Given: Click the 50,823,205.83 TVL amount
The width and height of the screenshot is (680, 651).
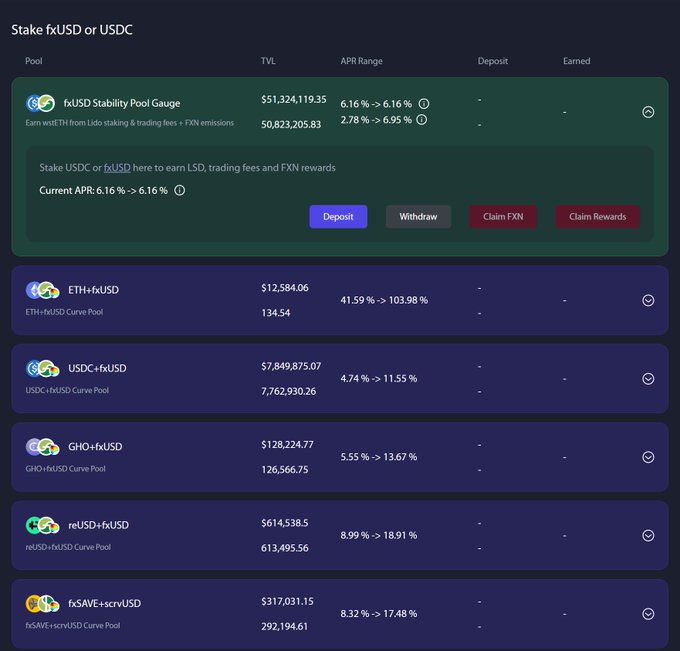Looking at the screenshot, I should [x=291, y=124].
